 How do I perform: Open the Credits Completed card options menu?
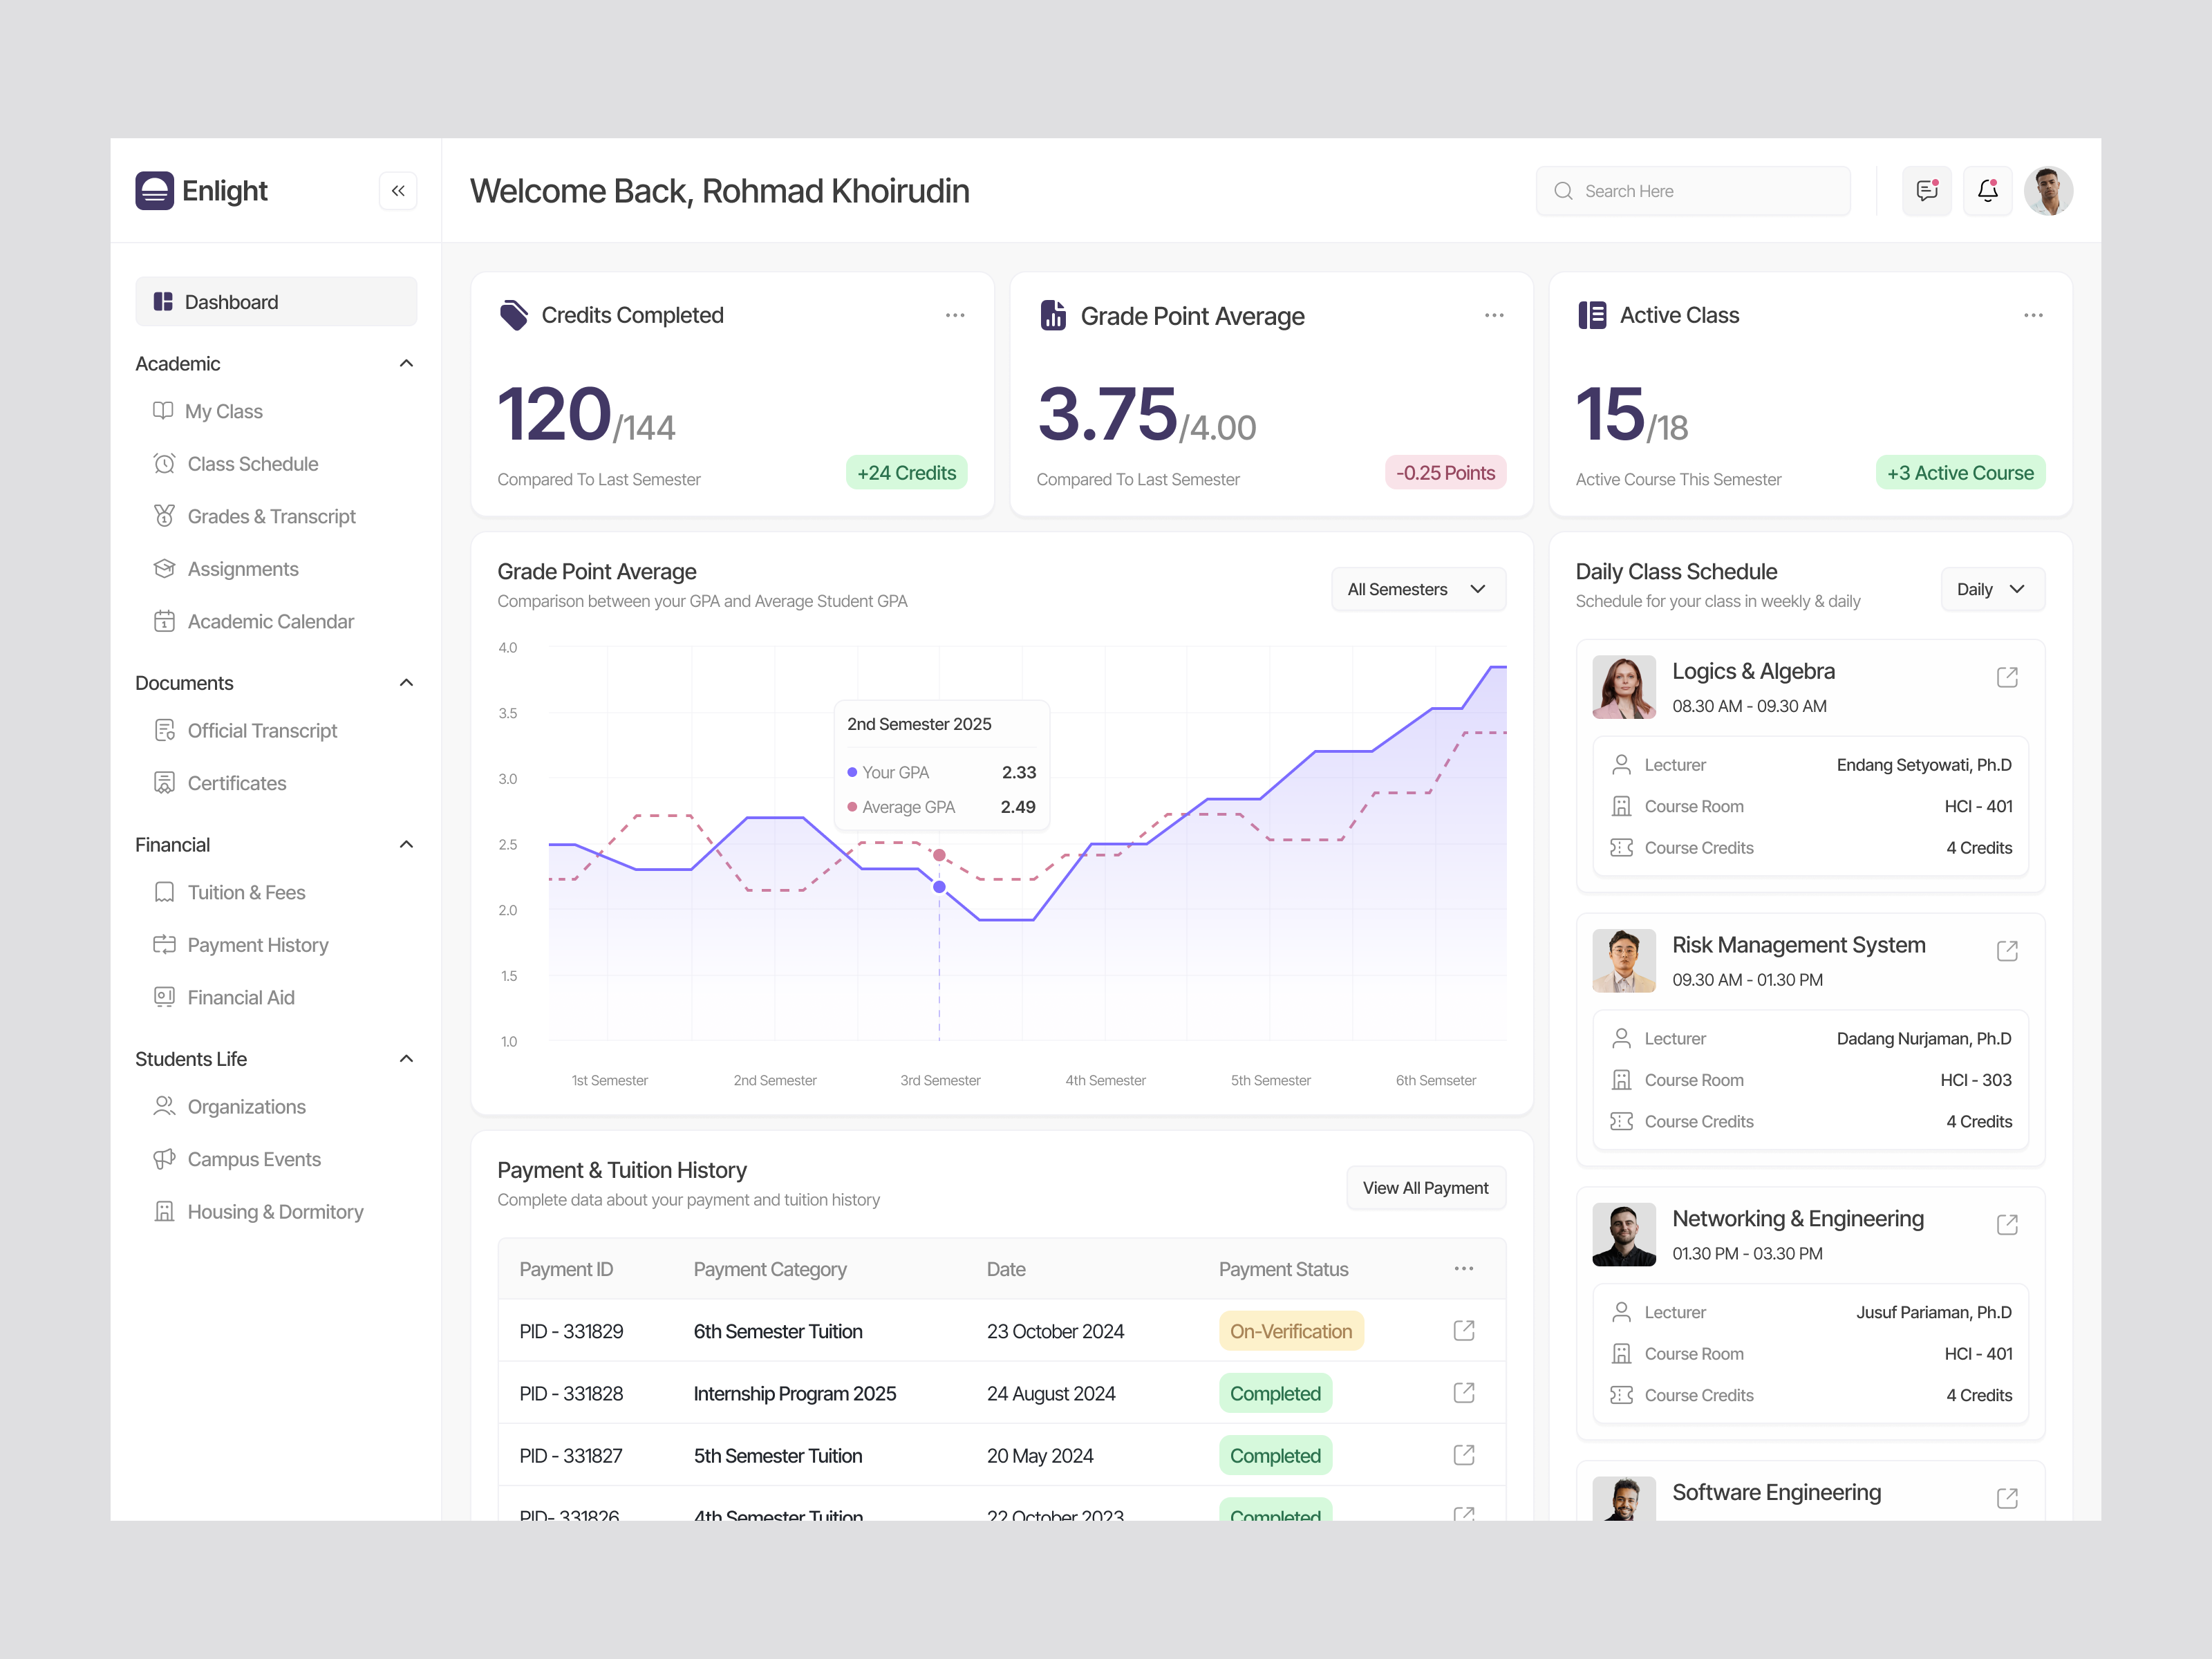(x=955, y=315)
